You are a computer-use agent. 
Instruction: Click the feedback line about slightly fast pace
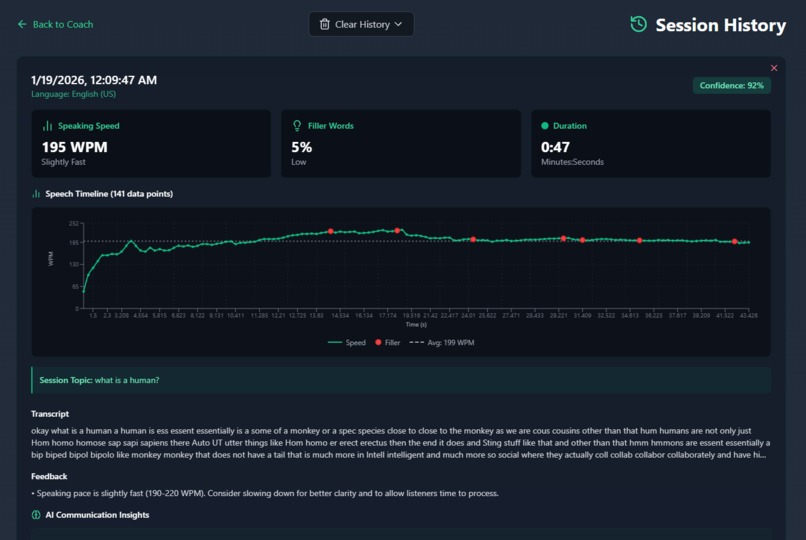pos(265,493)
